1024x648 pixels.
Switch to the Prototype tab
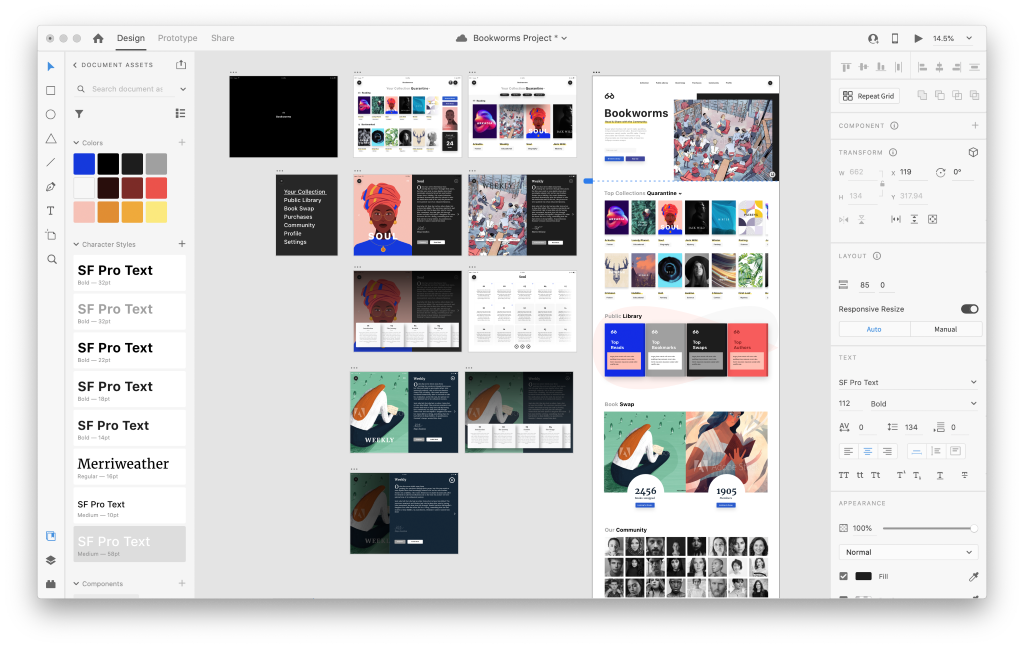click(177, 38)
